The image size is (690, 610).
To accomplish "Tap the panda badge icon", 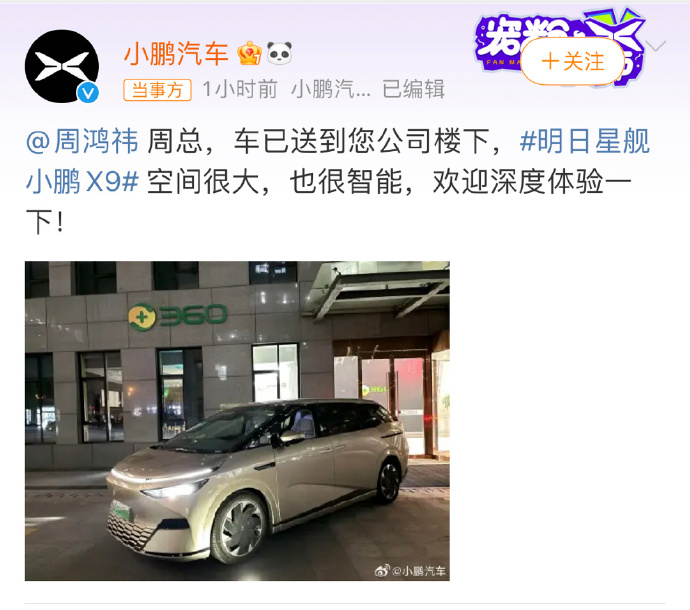I will pyautogui.click(x=280, y=53).
